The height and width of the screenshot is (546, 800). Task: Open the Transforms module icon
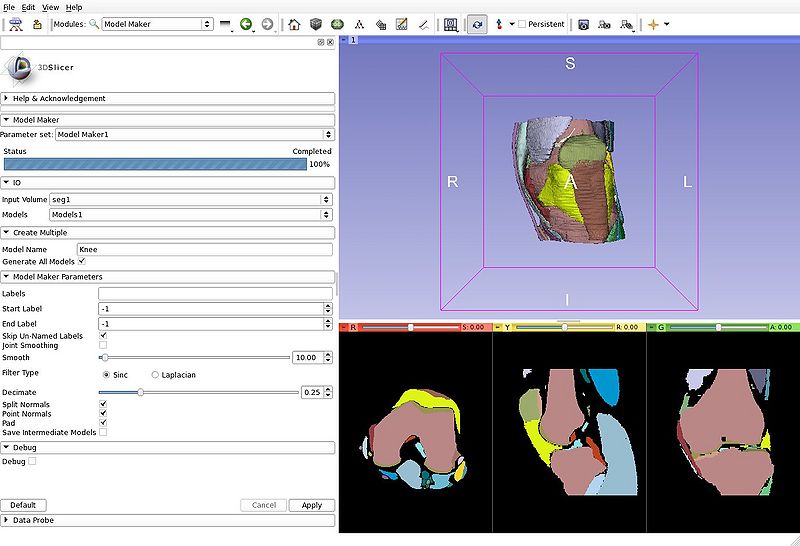pyautogui.click(x=359, y=24)
